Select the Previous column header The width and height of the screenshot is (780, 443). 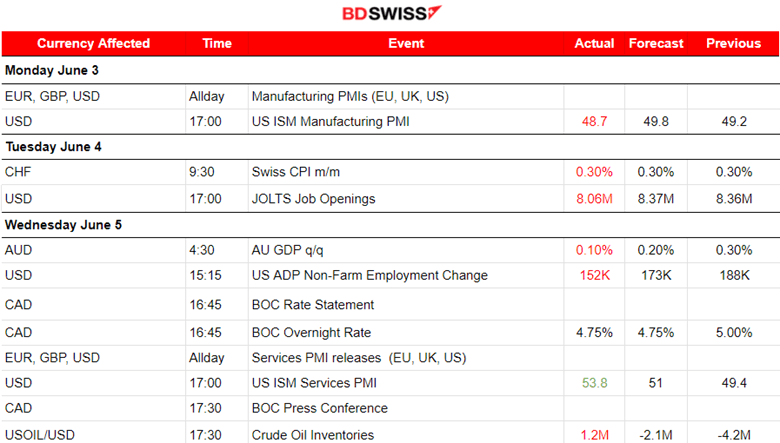[734, 44]
